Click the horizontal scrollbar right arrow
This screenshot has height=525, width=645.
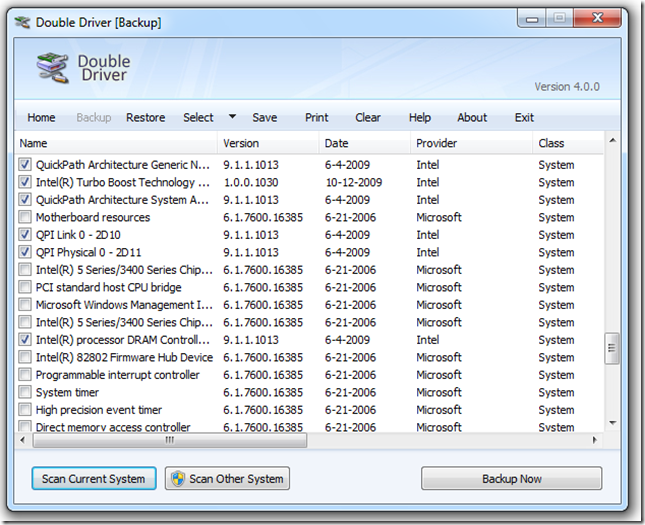coord(594,440)
